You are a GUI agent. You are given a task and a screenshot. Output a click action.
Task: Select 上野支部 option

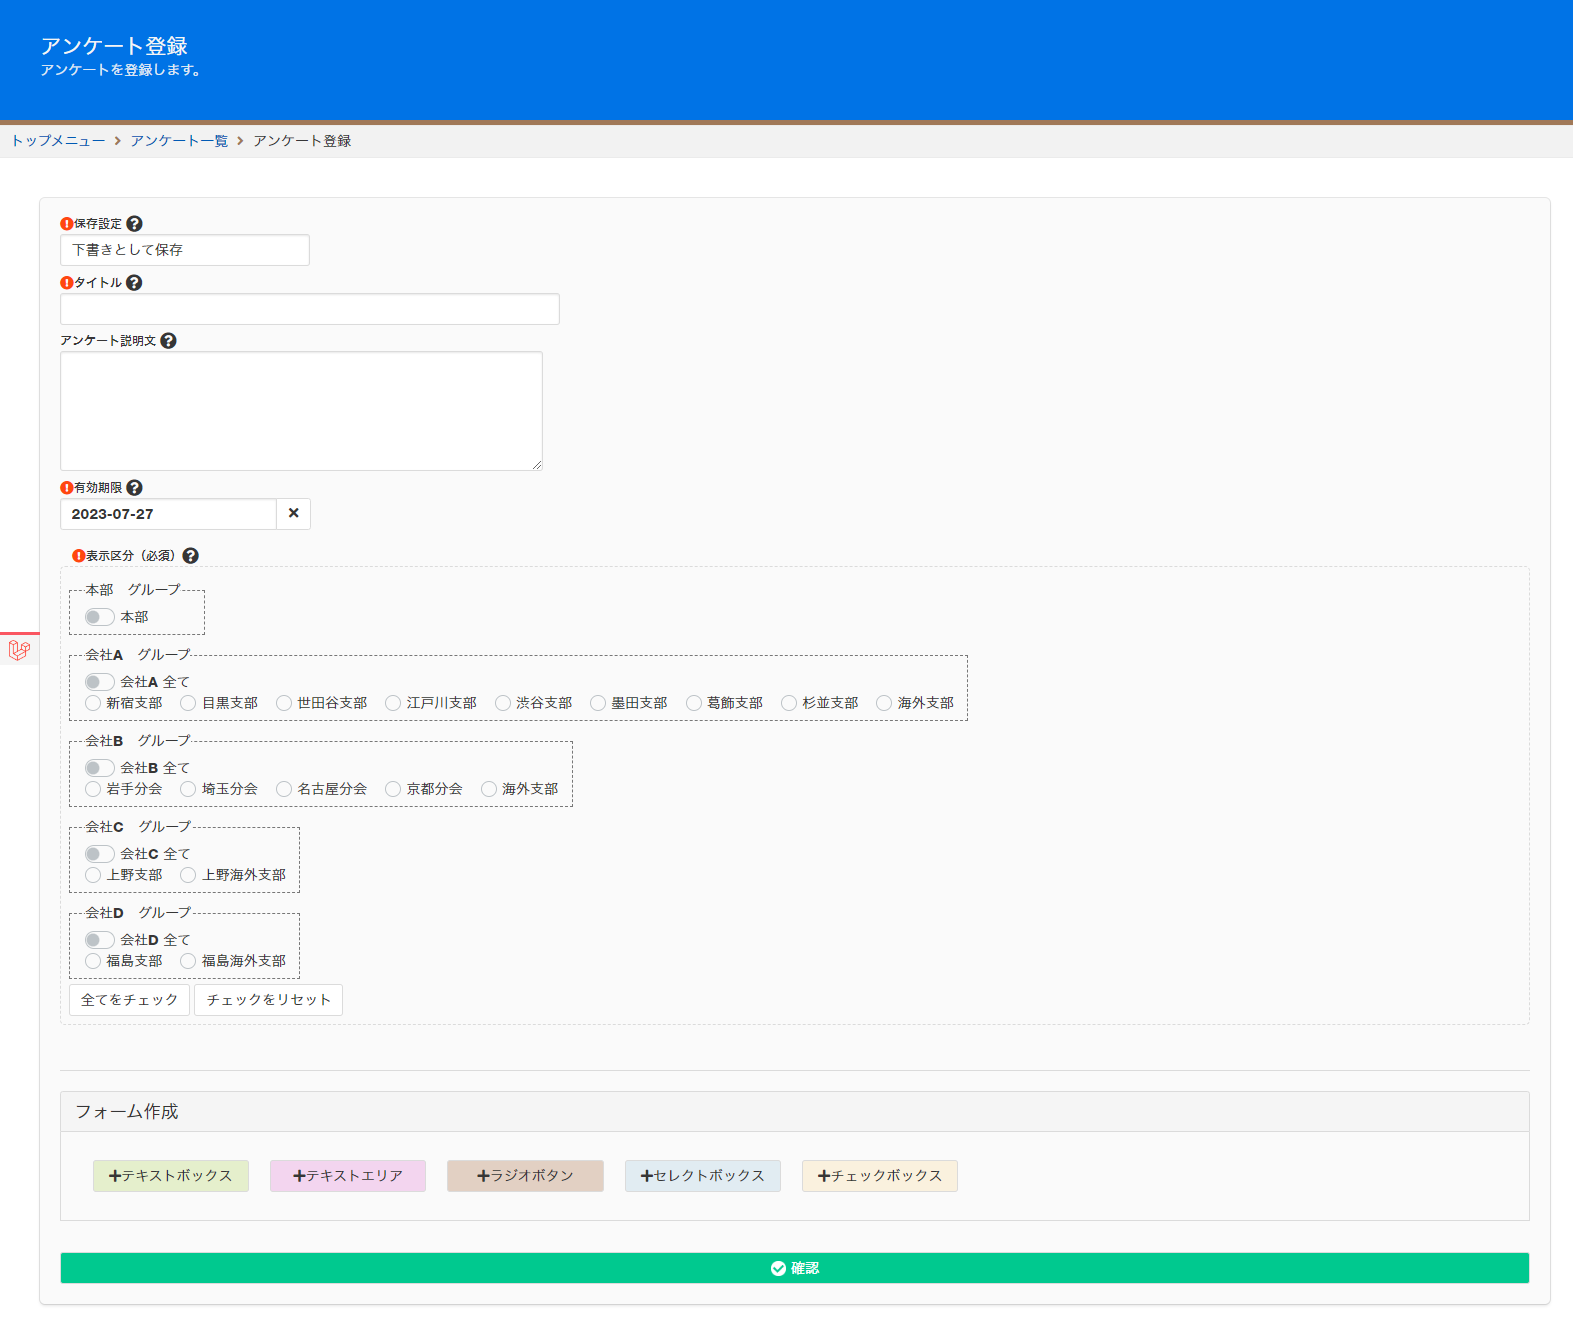click(x=93, y=875)
